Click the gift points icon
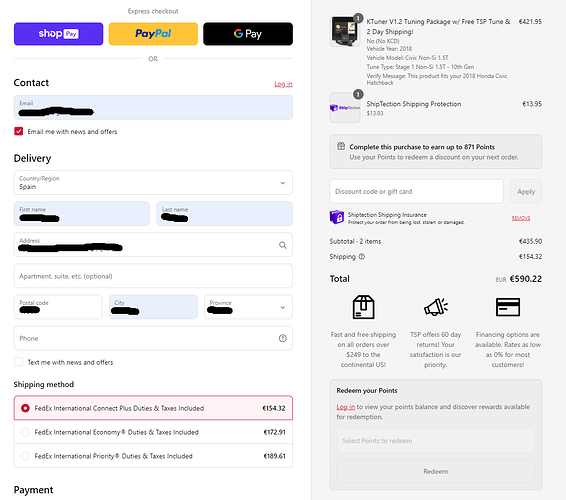Image resolution: width=566 pixels, height=500 pixels. [x=341, y=146]
